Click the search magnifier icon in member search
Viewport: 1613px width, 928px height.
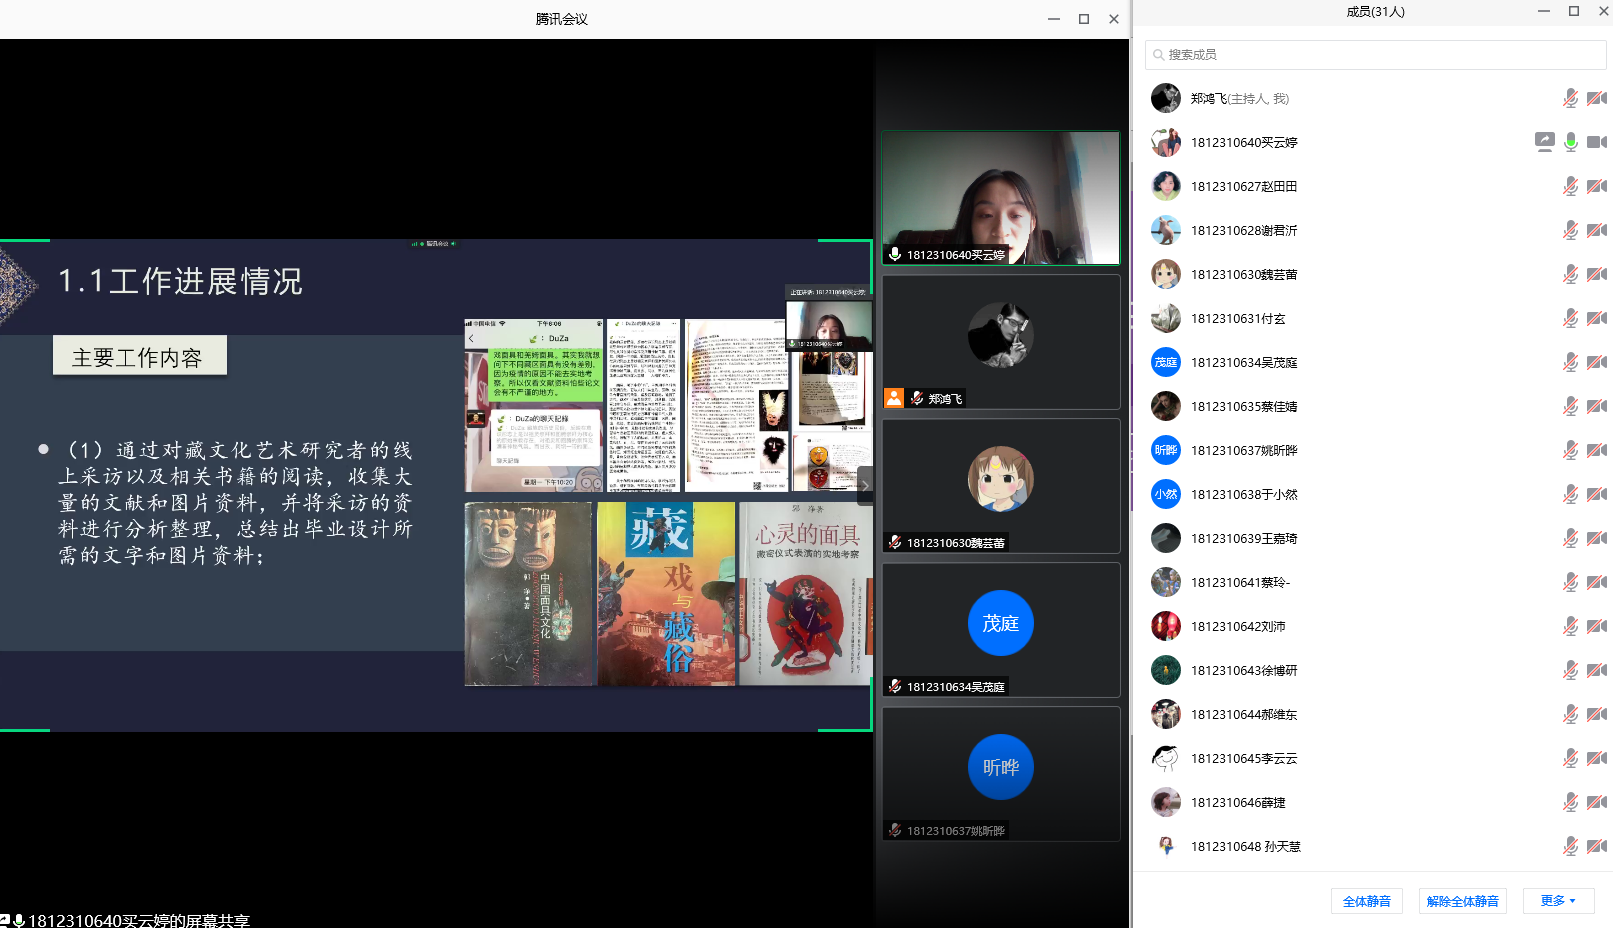1158,55
